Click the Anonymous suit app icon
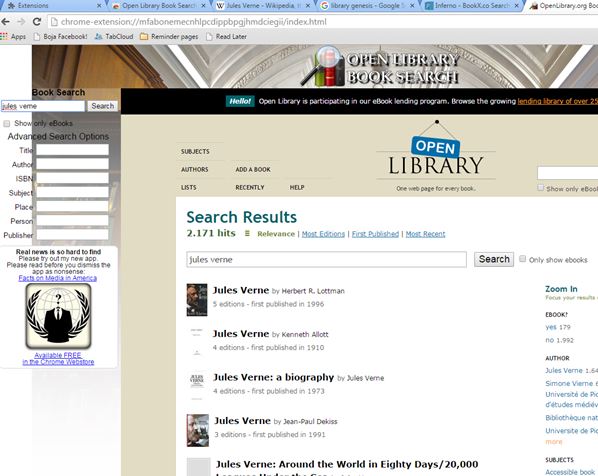Screen dimensions: 598x476 click(x=58, y=316)
